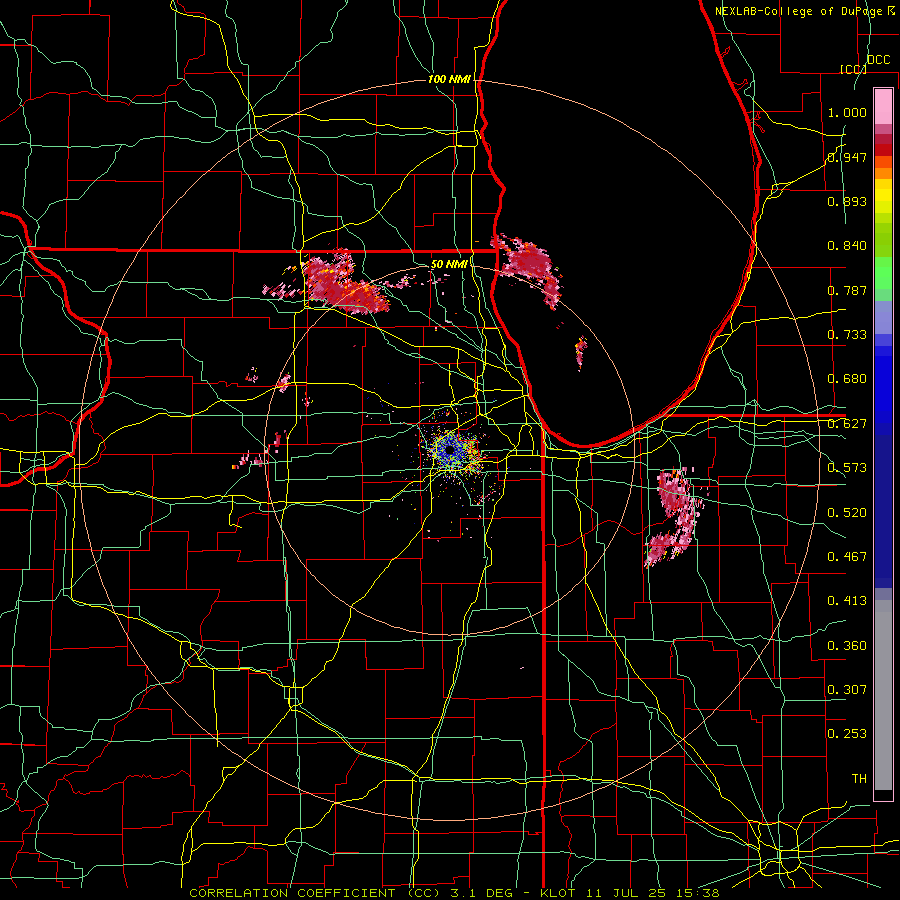
Task: Select the 0.467 scale value
Action: point(847,557)
